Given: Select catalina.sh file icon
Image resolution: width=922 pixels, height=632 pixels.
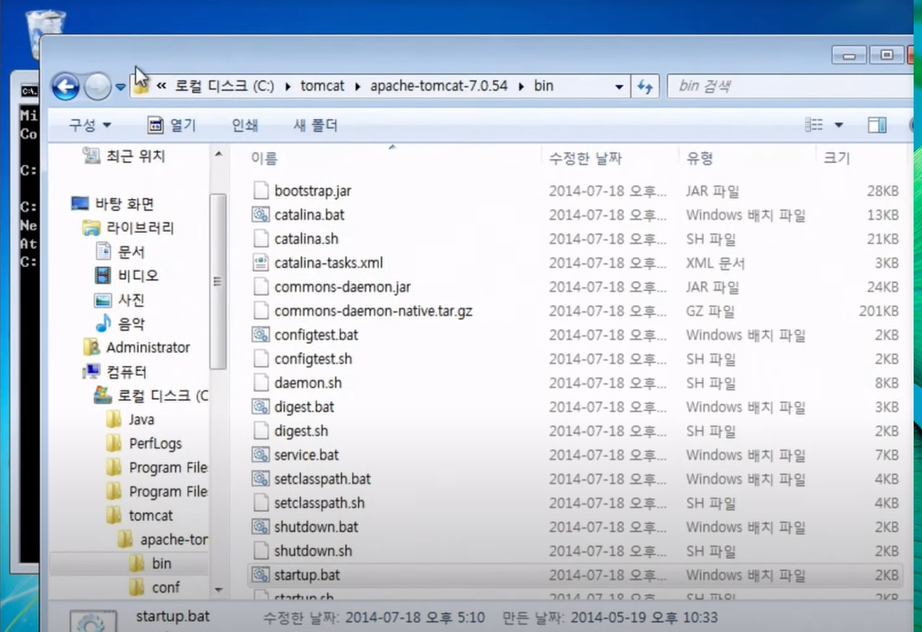Looking at the screenshot, I should (x=260, y=239).
